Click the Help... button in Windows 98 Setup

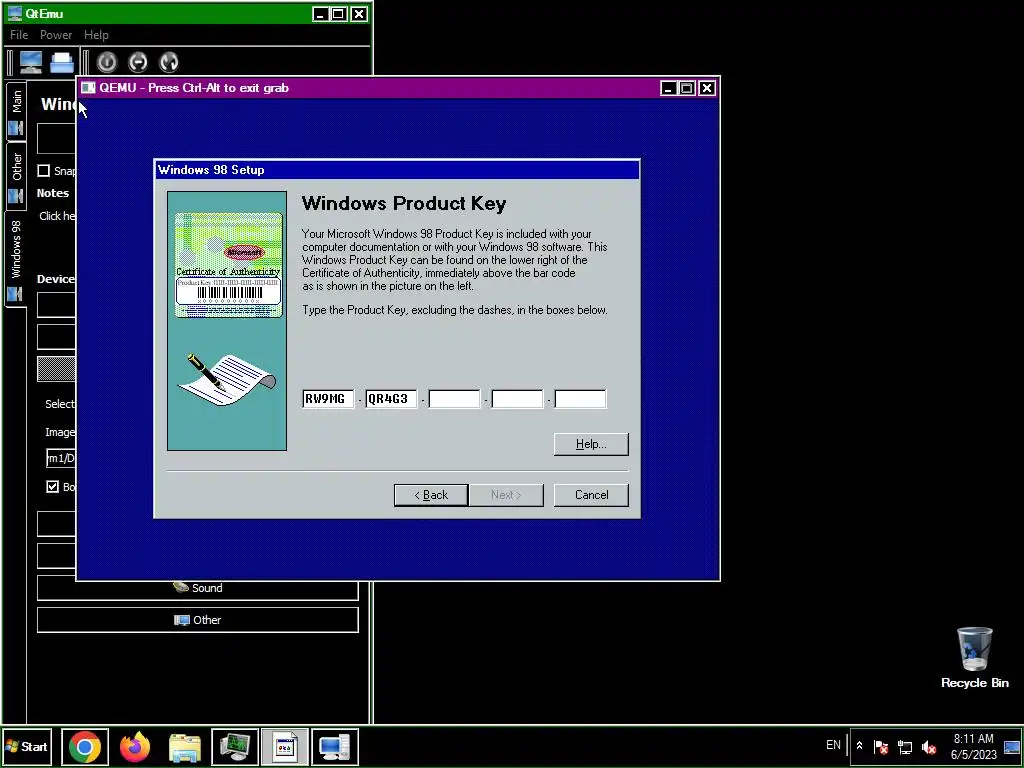[x=591, y=444]
